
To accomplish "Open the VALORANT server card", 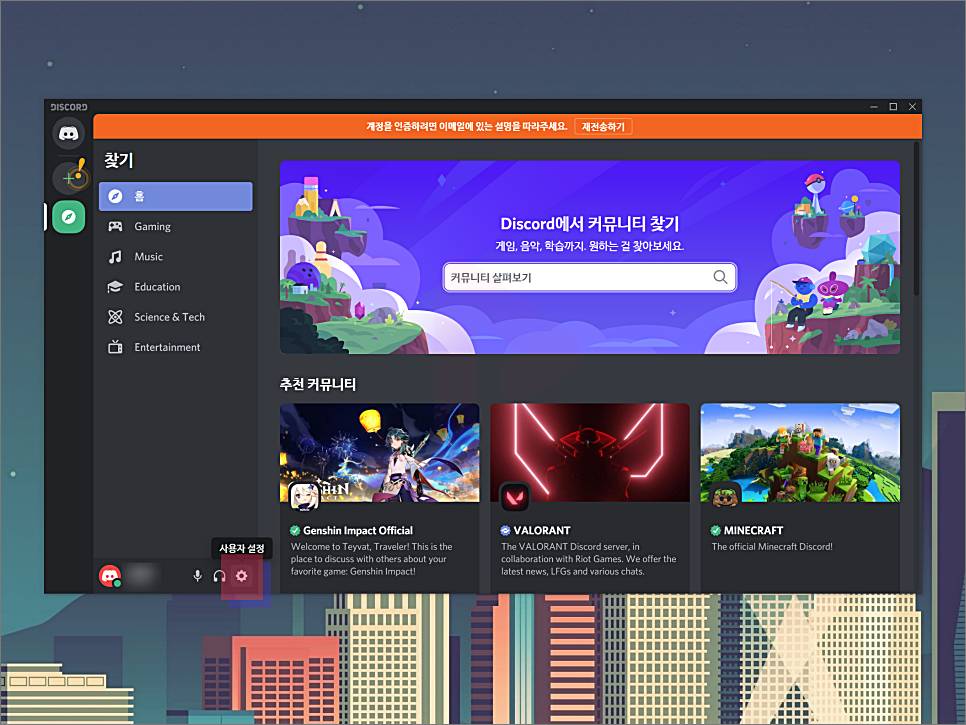I will tap(590, 498).
